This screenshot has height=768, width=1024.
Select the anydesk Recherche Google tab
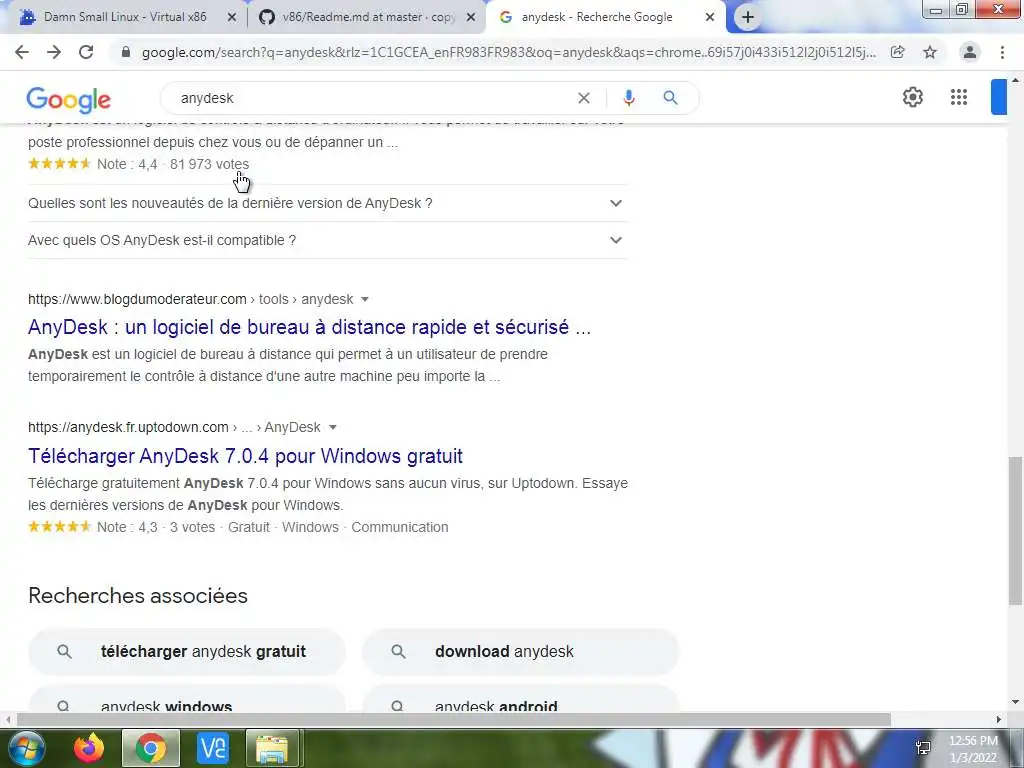point(597,17)
